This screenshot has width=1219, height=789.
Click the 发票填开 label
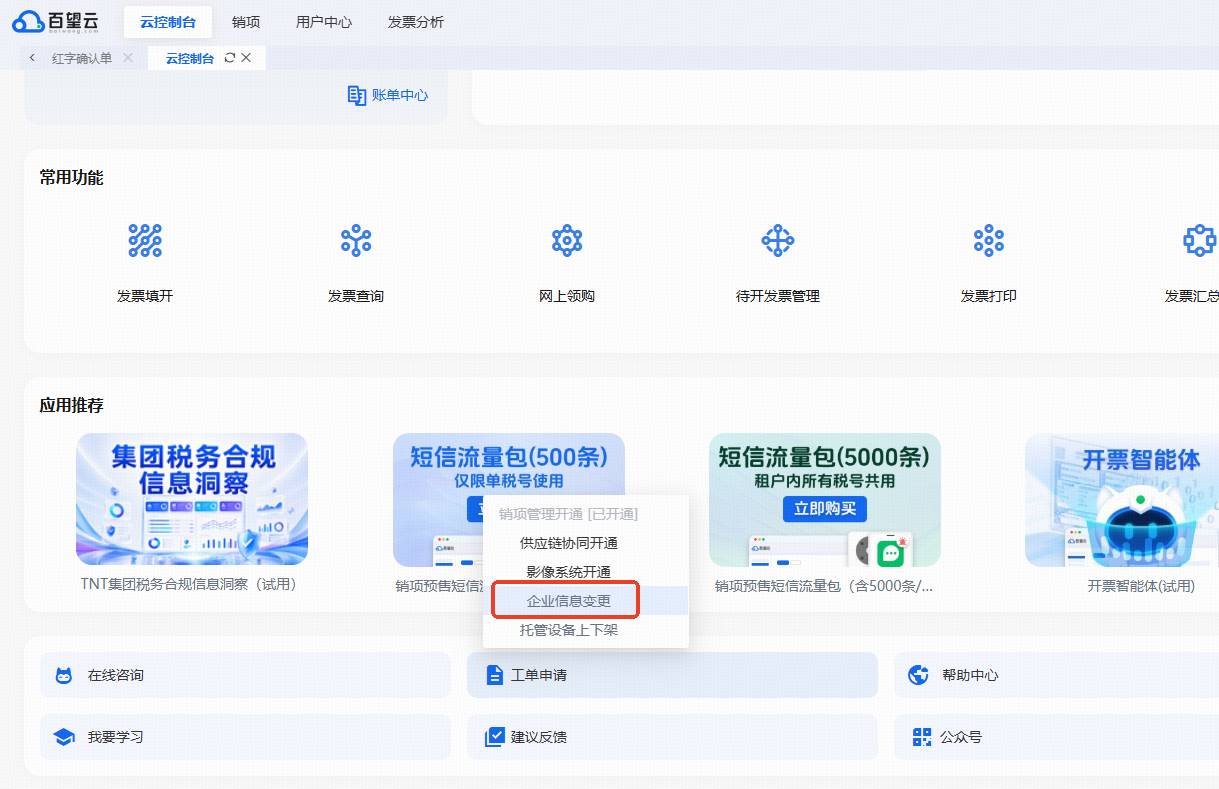[145, 296]
